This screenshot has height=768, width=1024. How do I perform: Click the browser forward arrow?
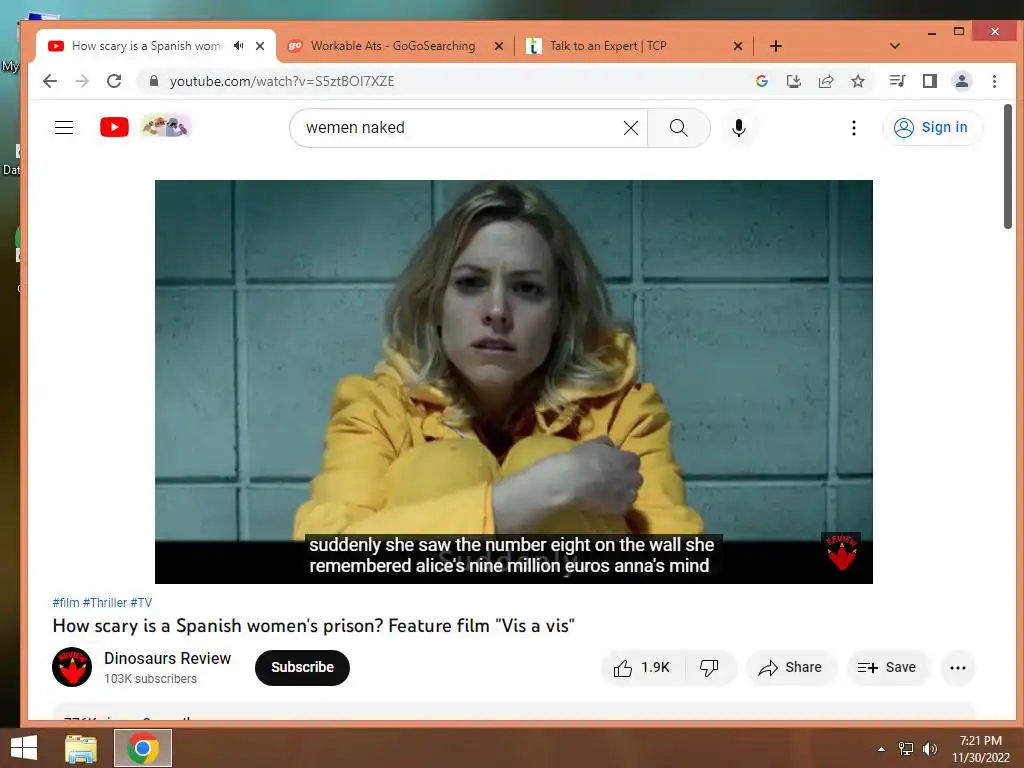tap(82, 81)
